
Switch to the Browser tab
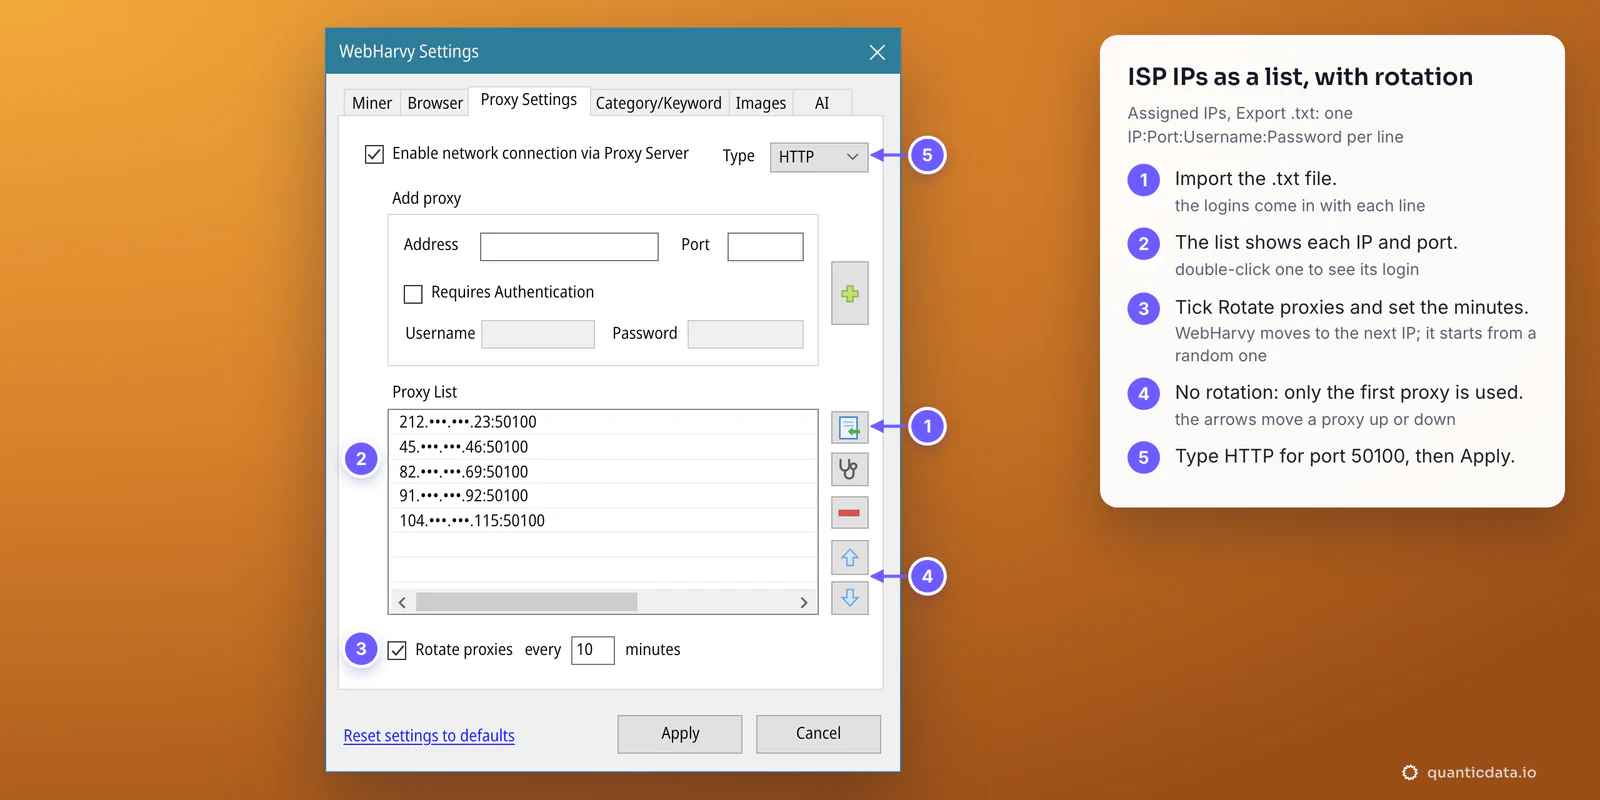435,103
